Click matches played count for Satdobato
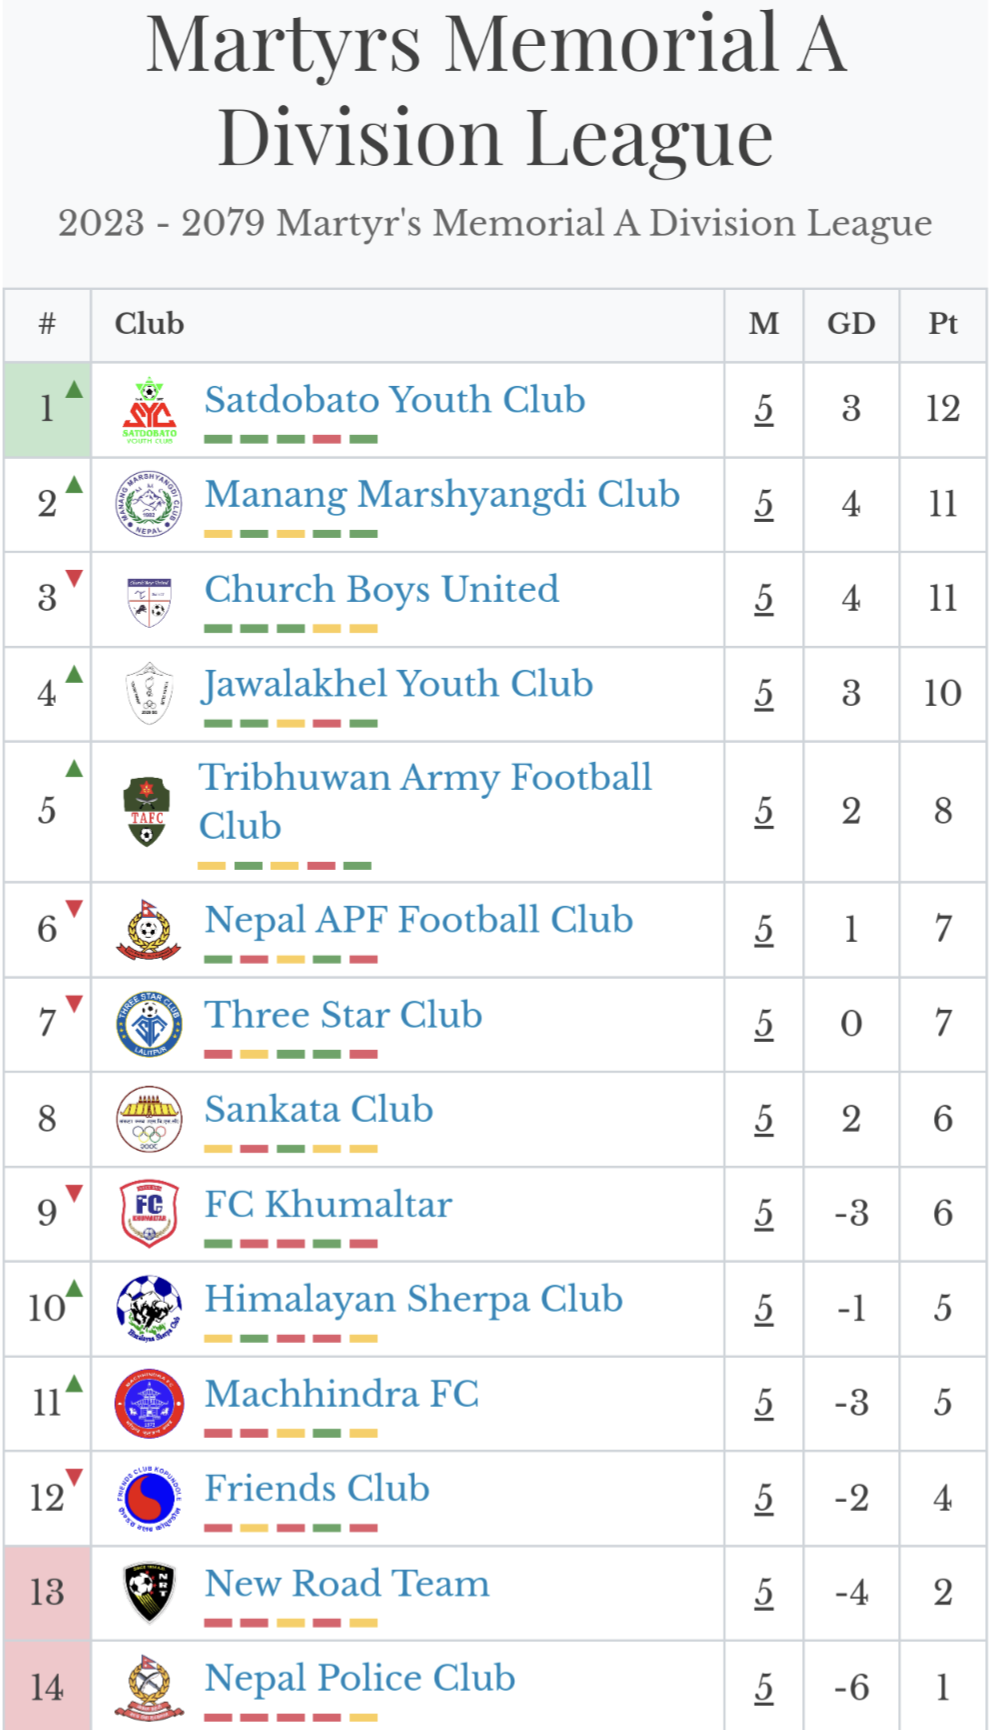Screen dimensions: 990x1730 click(764, 409)
